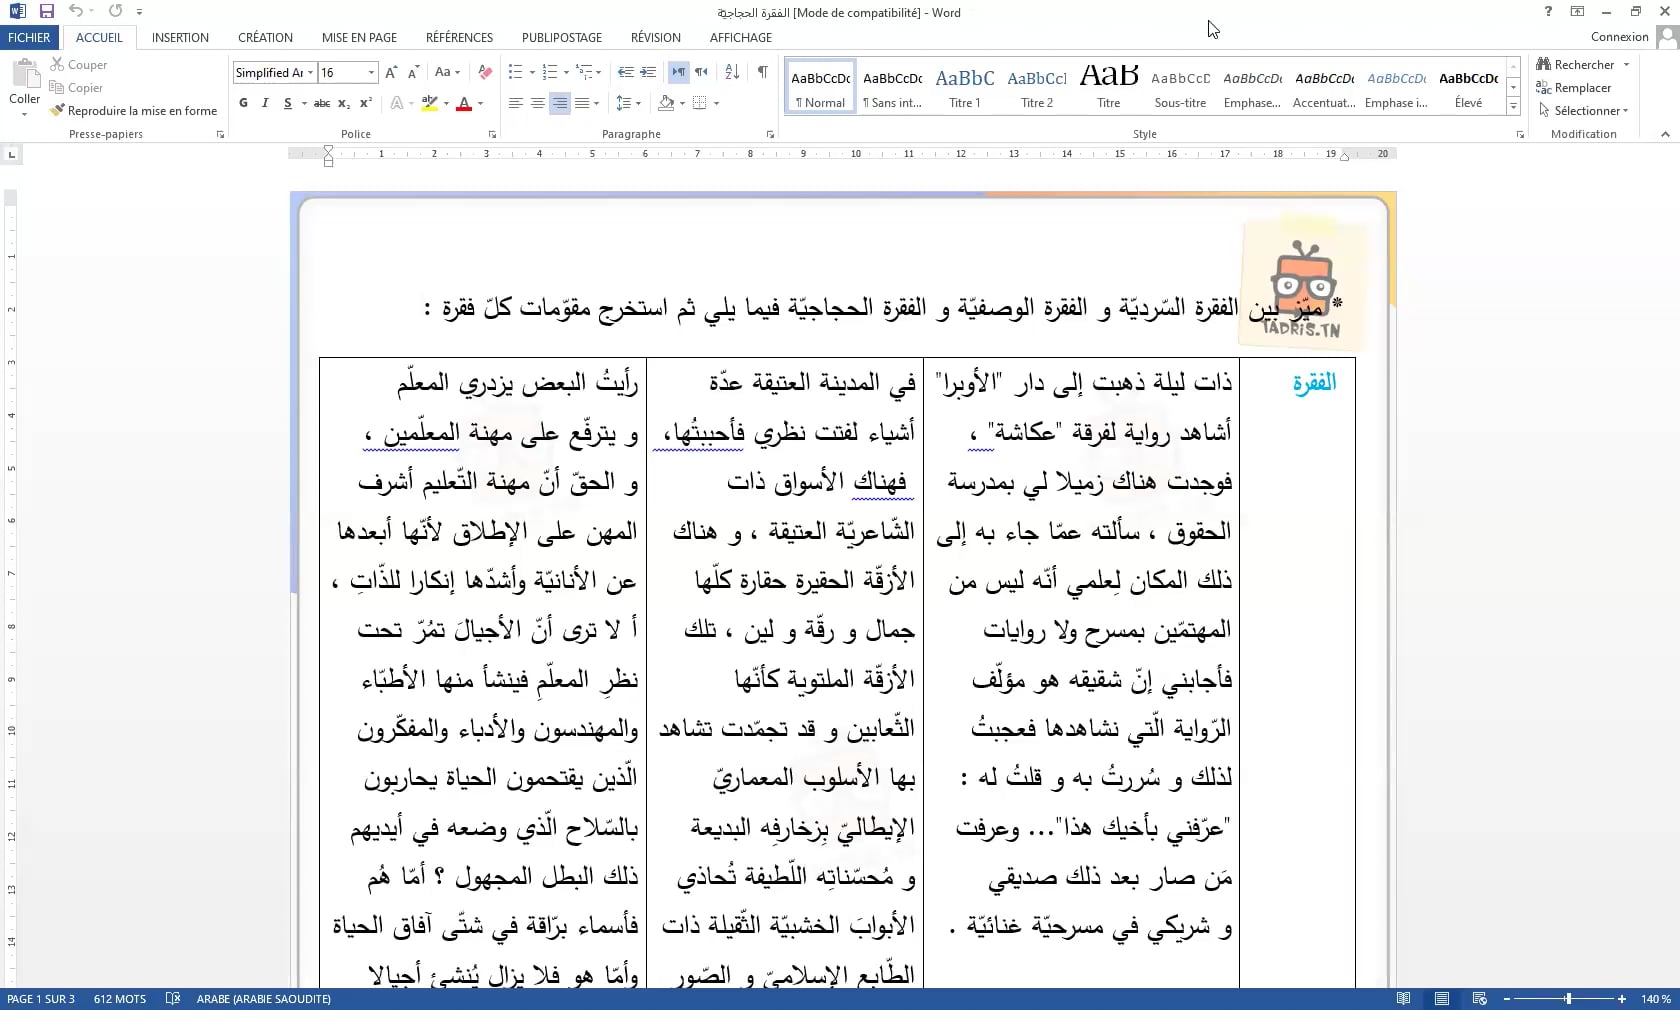Apply the Titre 1 style
The image size is (1680, 1010).
[x=965, y=86]
